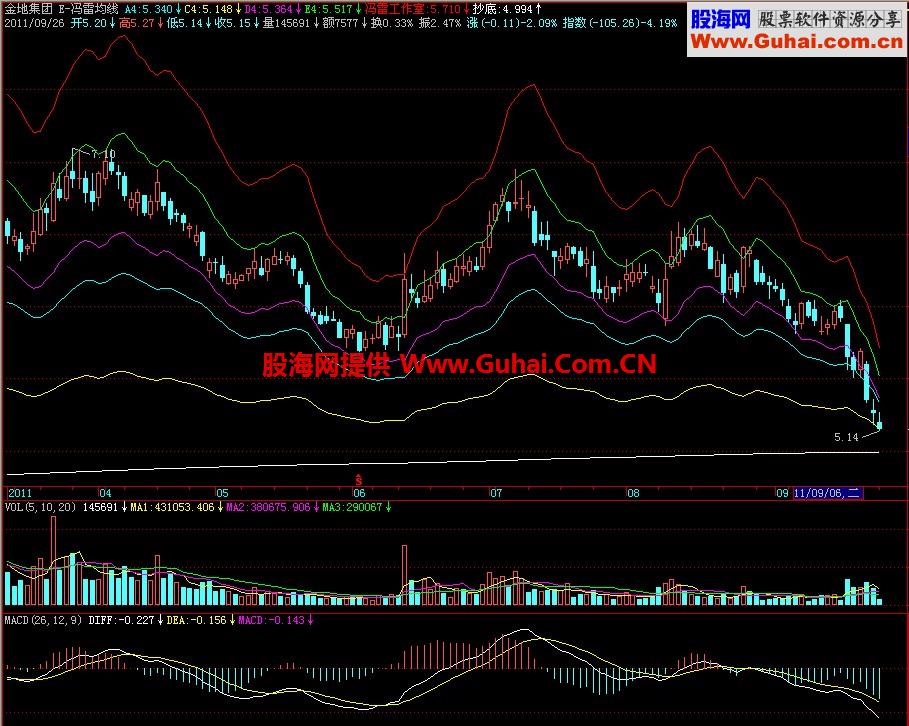Click the VOL(5,10,20) indicator title

40,507
